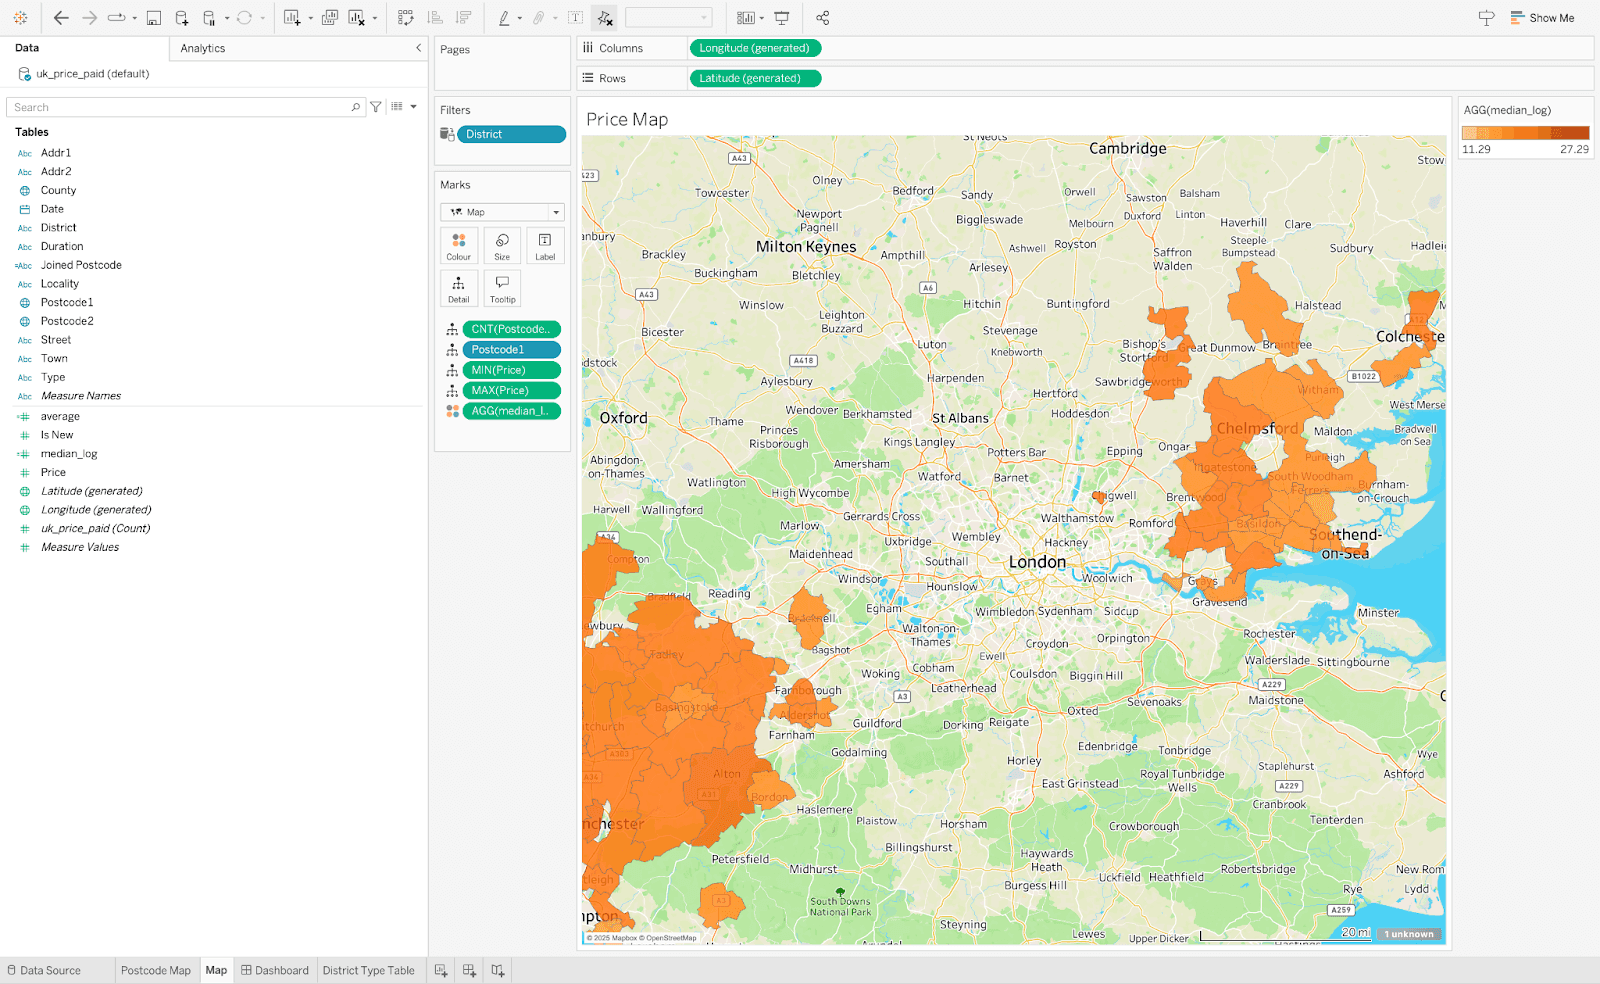Screen dimensions: 1600x984
Task: Open Presentation mode
Action: click(x=782, y=18)
